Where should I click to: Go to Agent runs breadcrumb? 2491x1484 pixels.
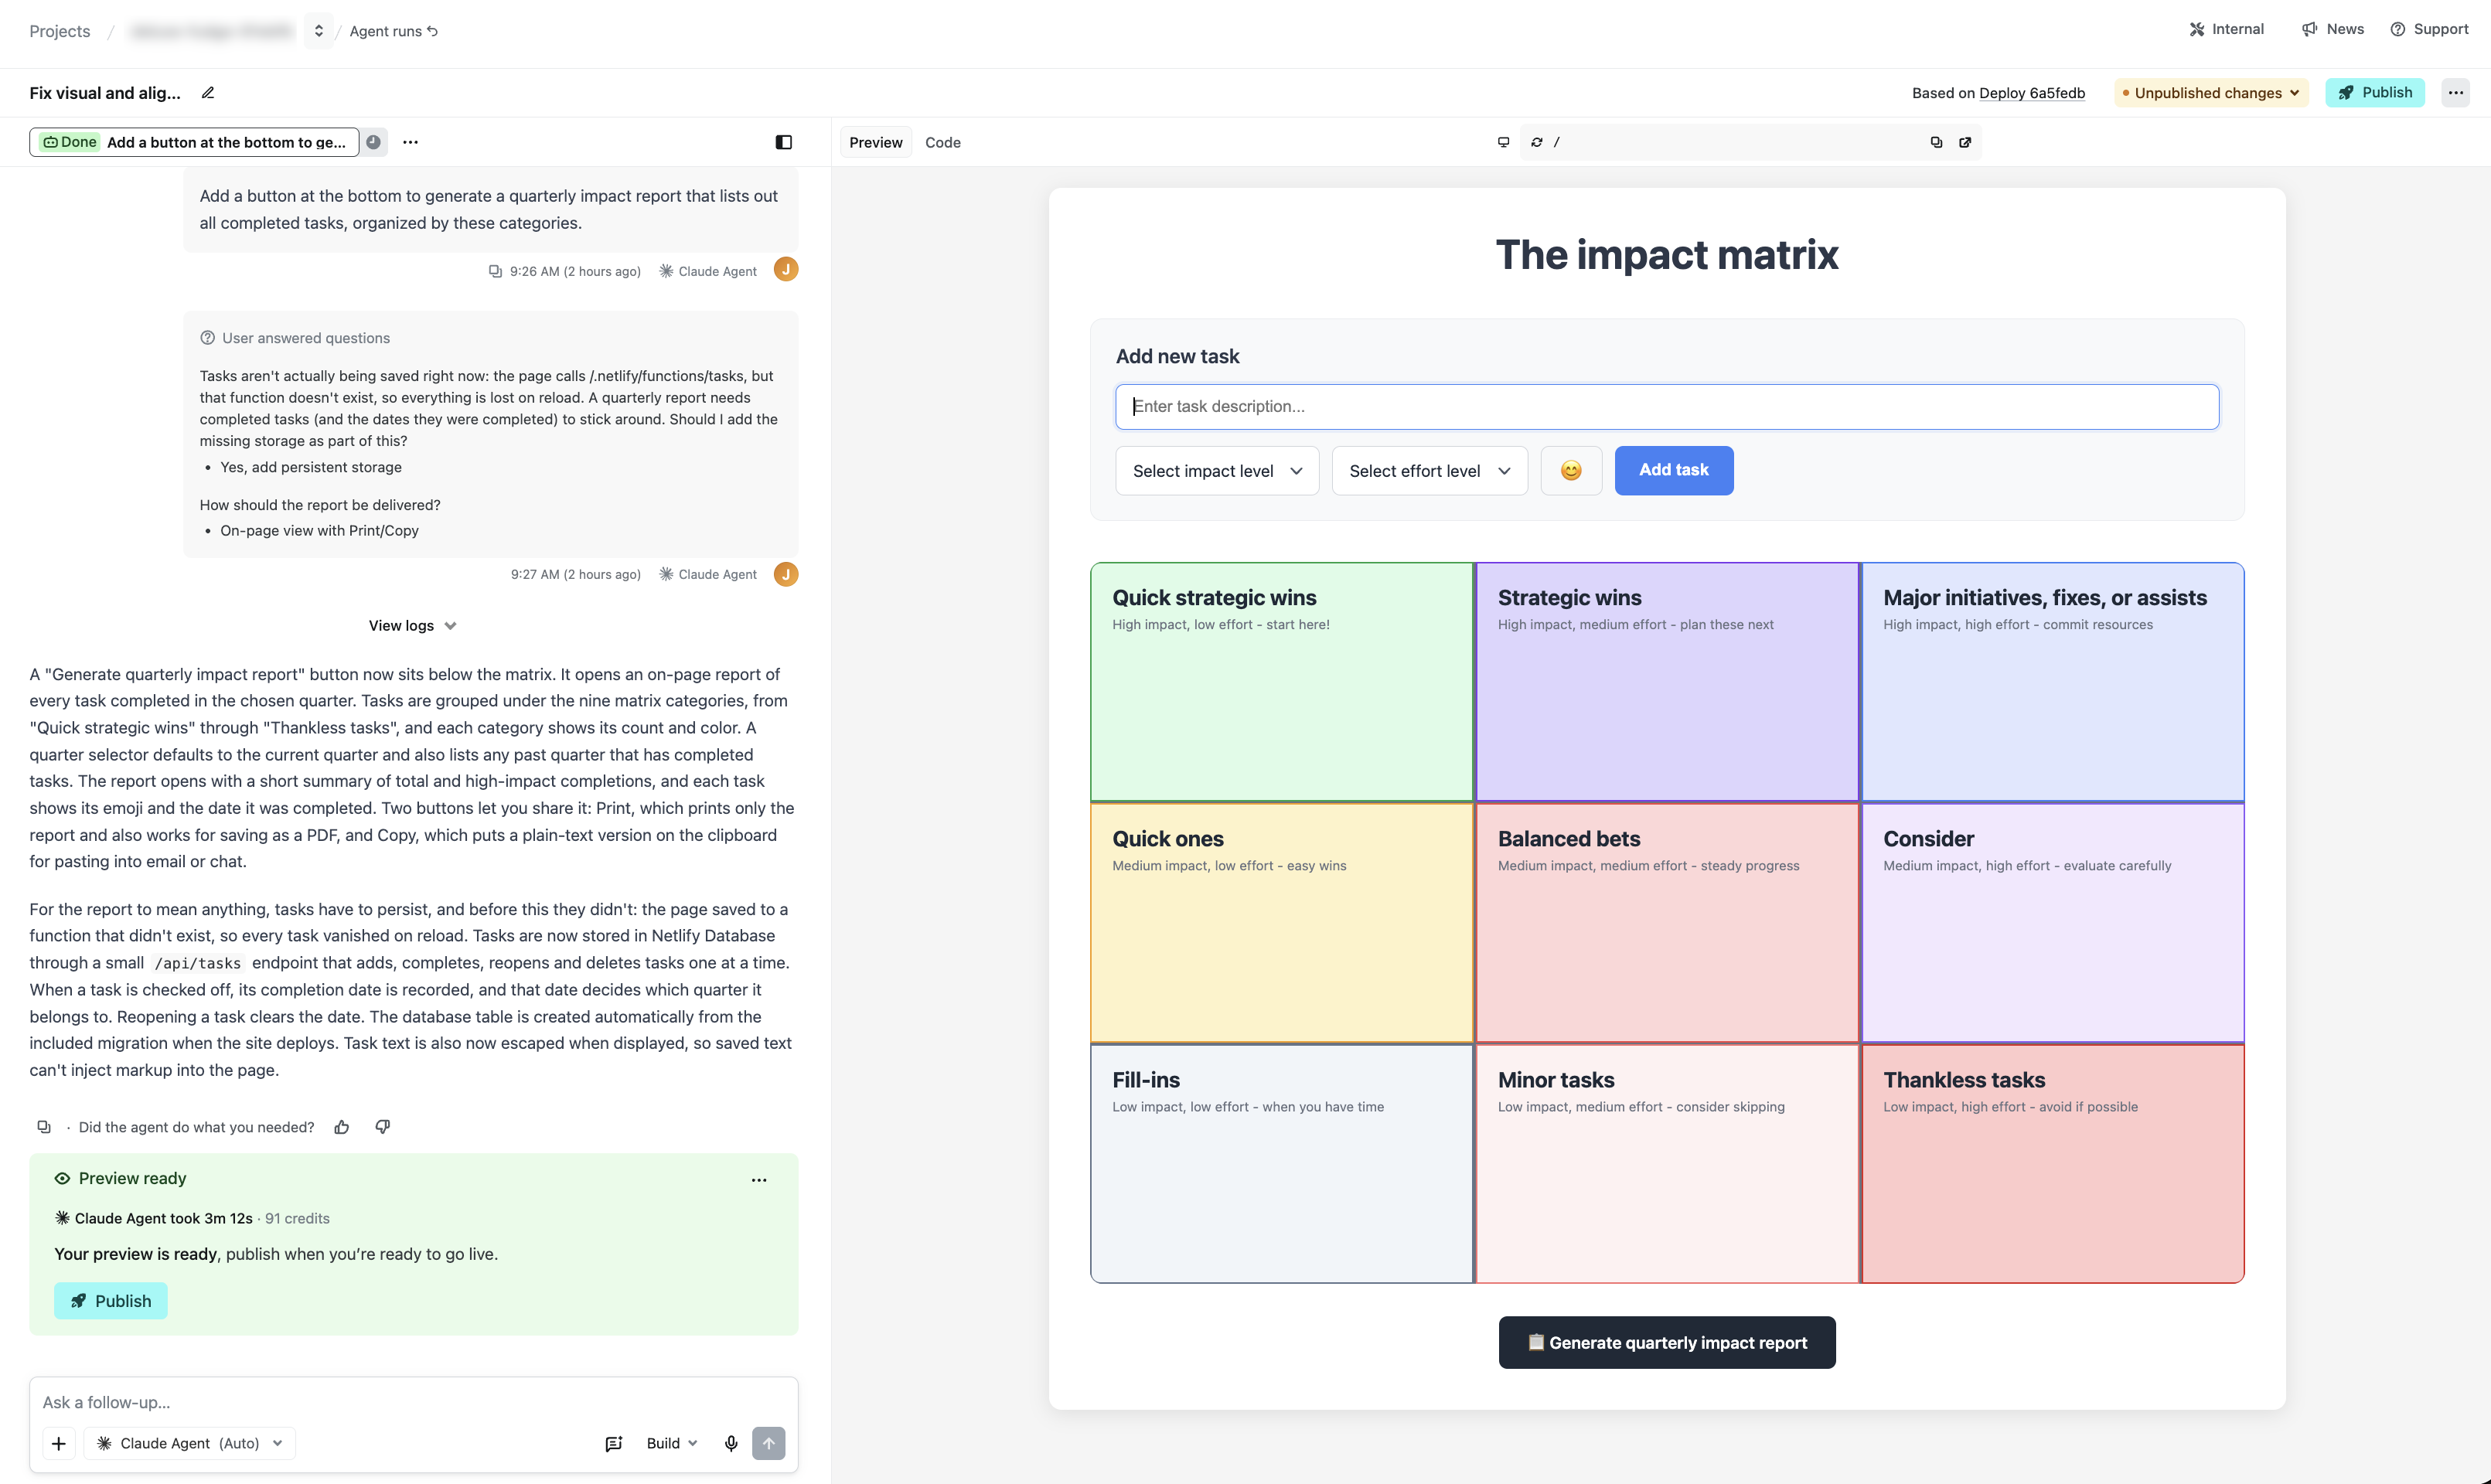point(393,31)
